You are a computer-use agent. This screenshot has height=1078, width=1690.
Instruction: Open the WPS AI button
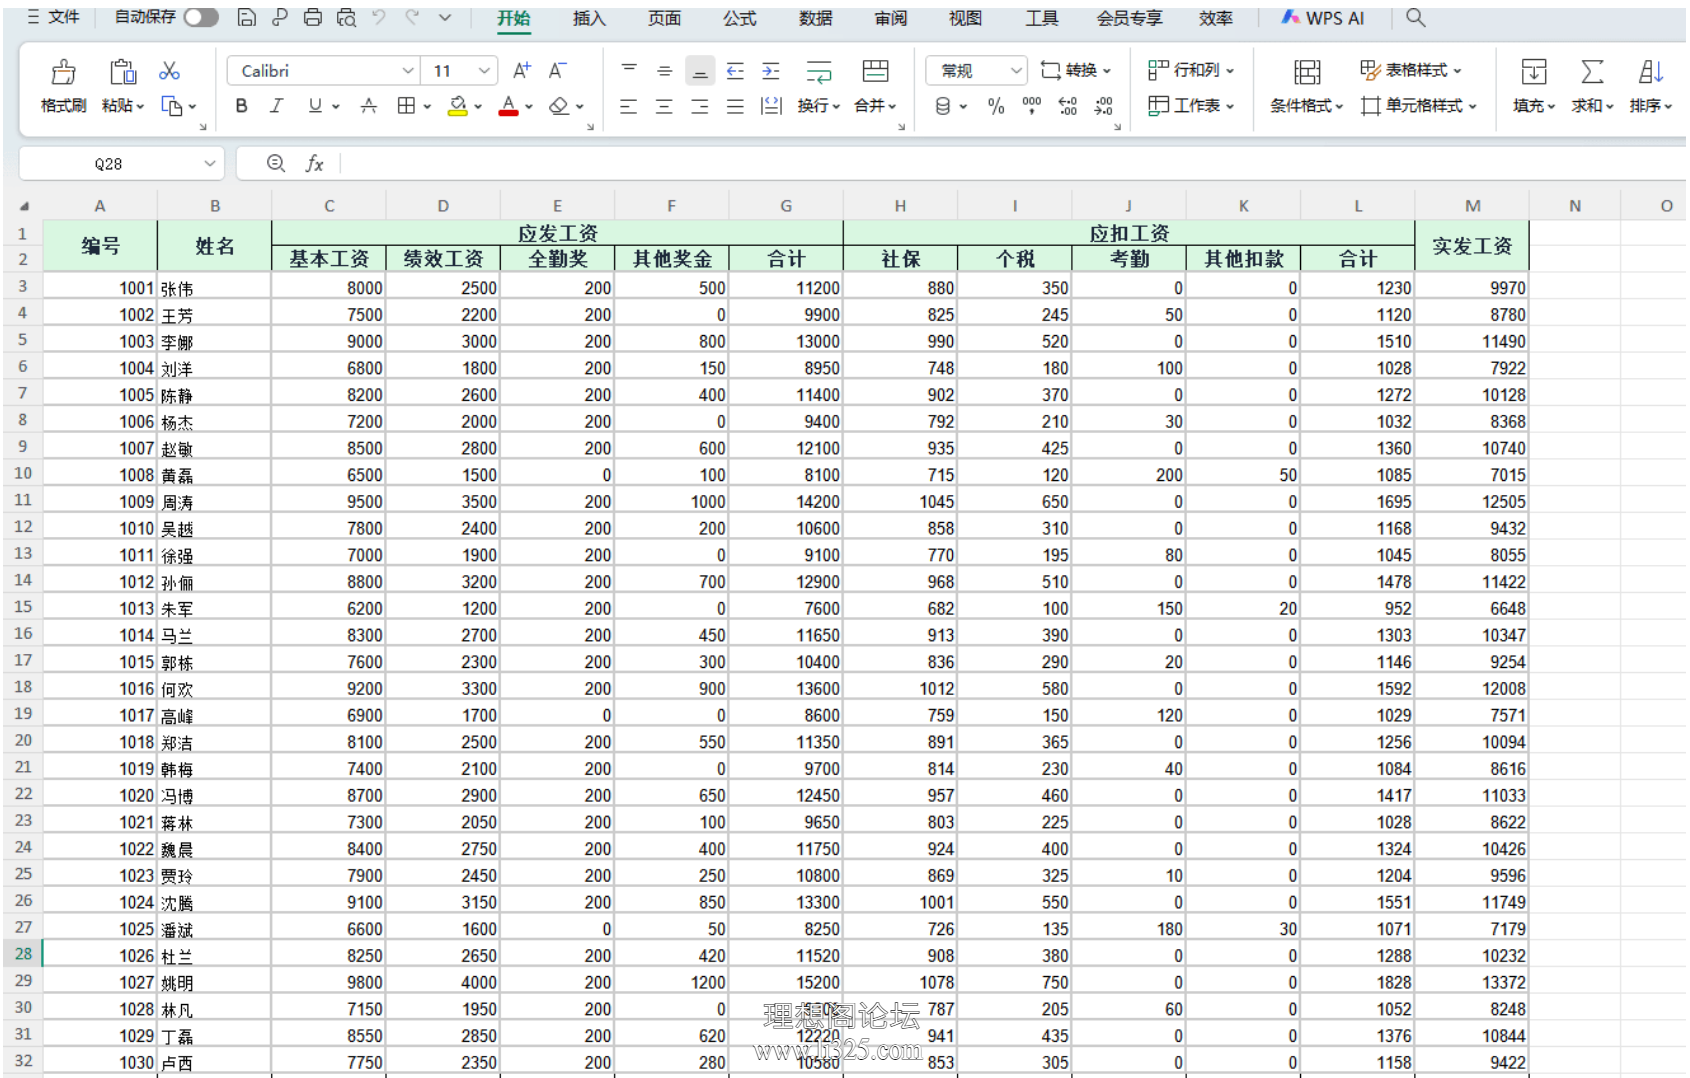[x=1323, y=18]
